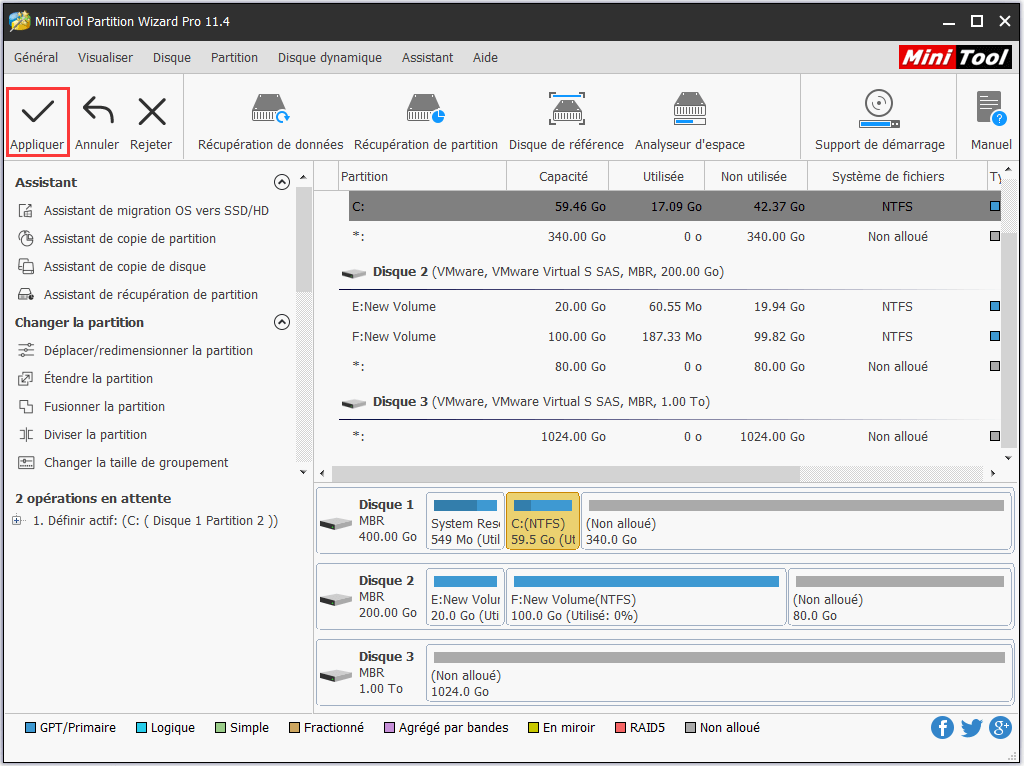
Task: Open Récupération de données tool
Action: (270, 122)
